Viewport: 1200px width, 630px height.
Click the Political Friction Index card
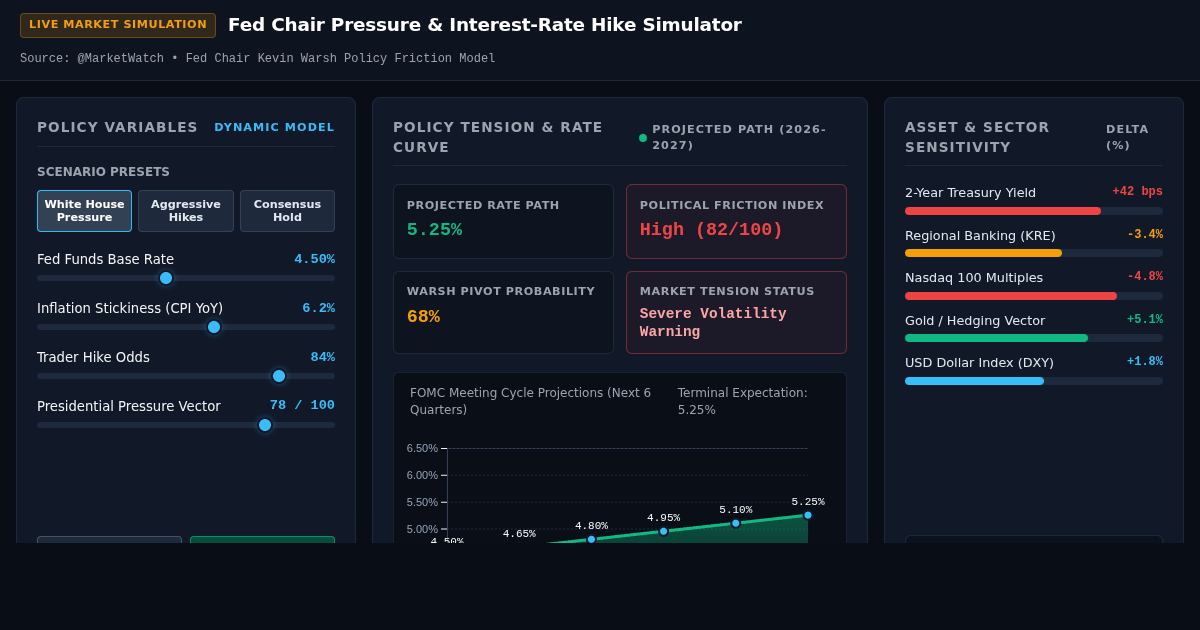point(736,221)
